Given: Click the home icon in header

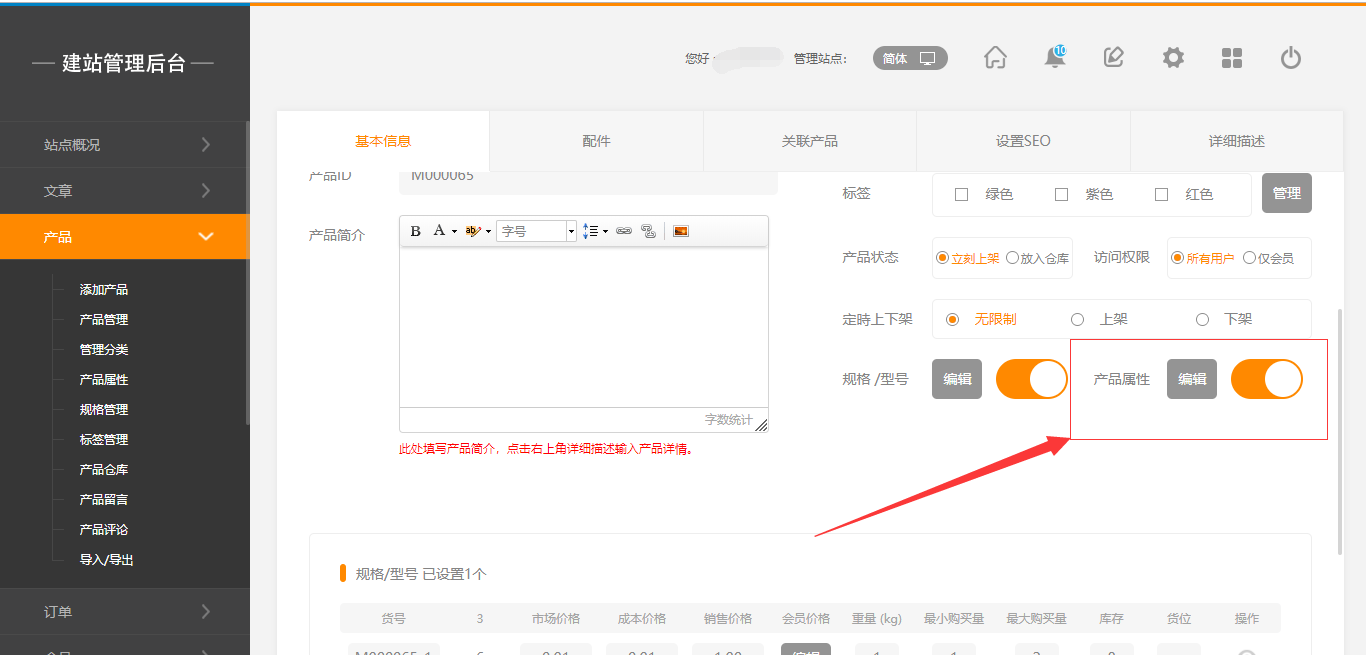Looking at the screenshot, I should (x=995, y=58).
